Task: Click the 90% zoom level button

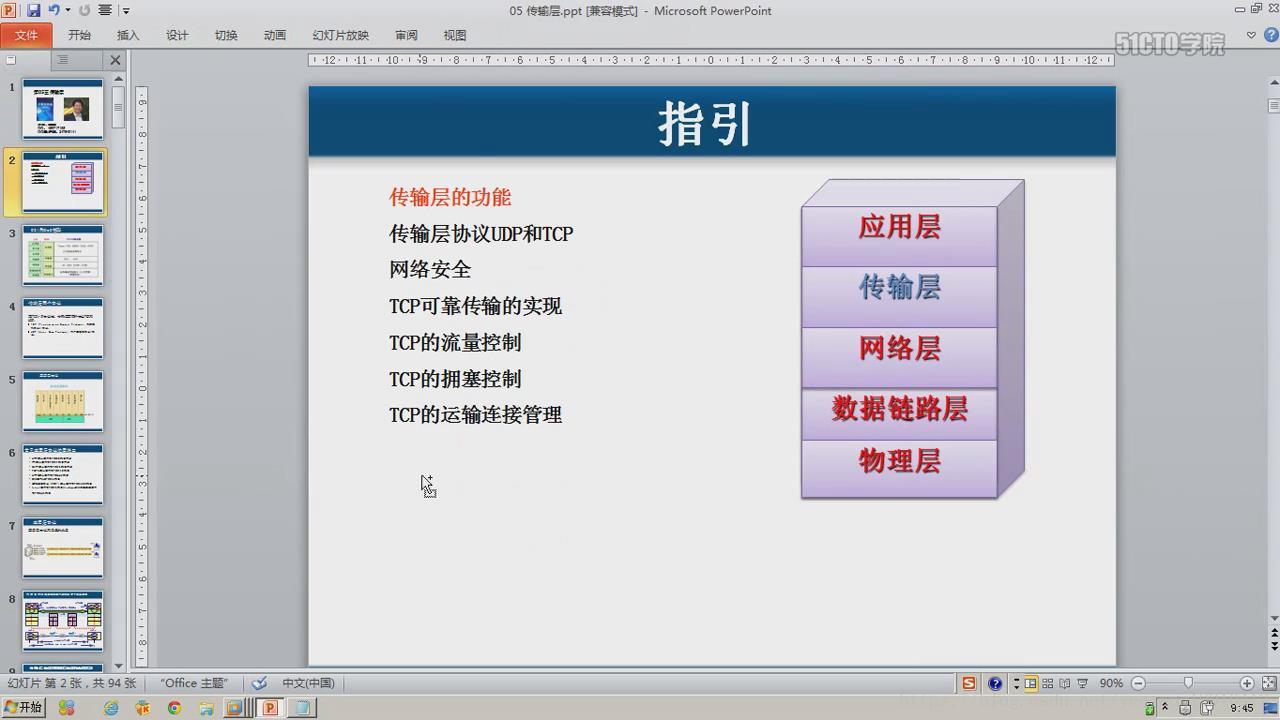Action: 1111,683
